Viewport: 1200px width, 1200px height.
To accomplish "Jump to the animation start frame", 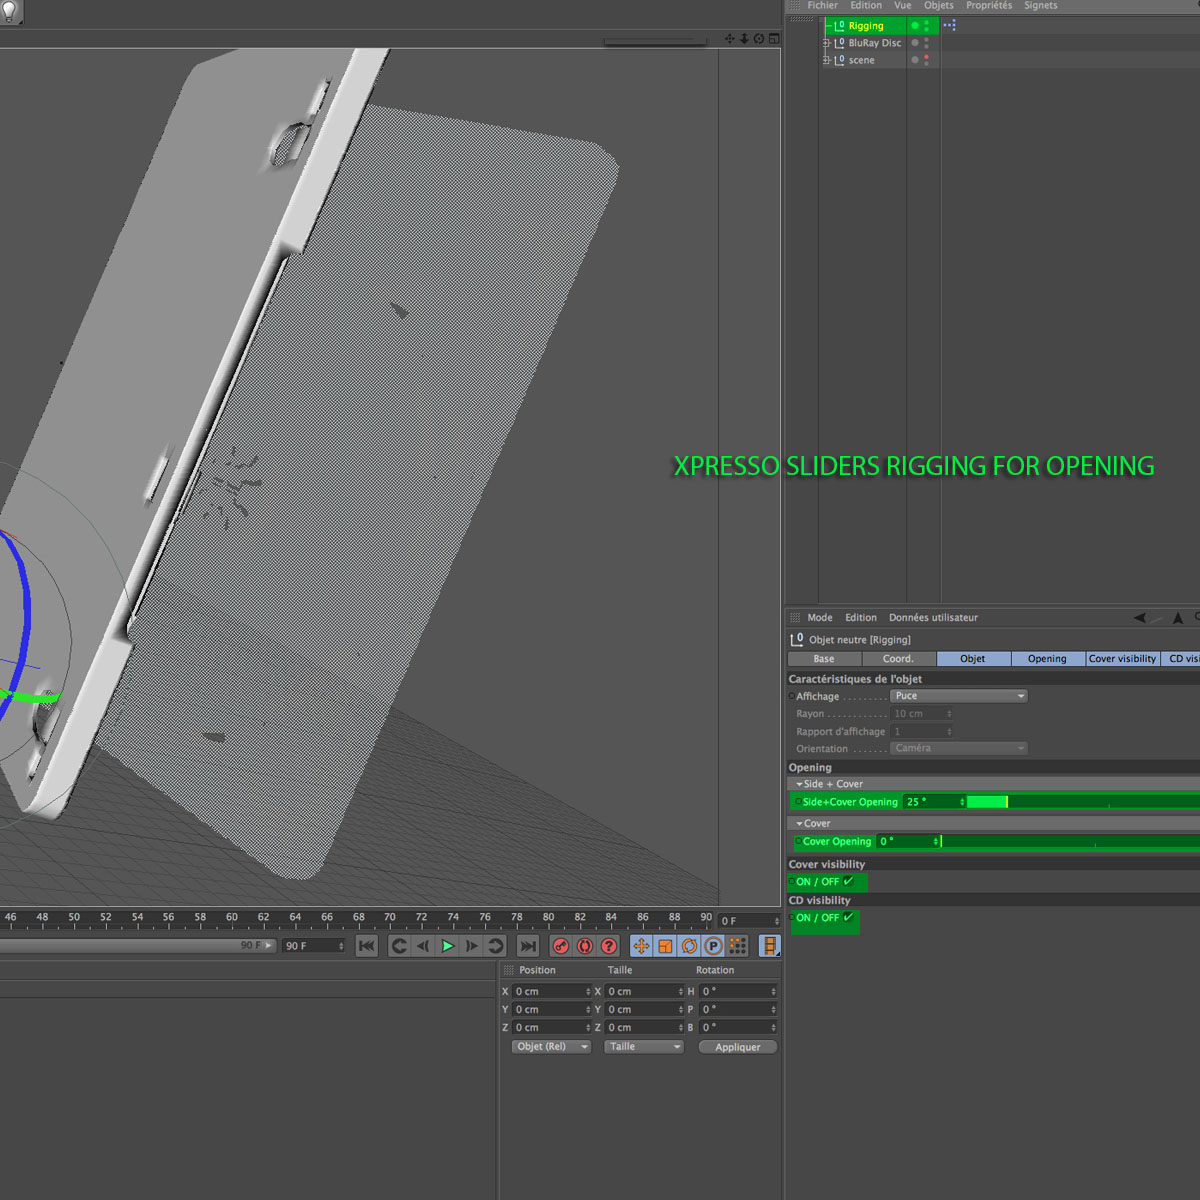I will (x=367, y=946).
